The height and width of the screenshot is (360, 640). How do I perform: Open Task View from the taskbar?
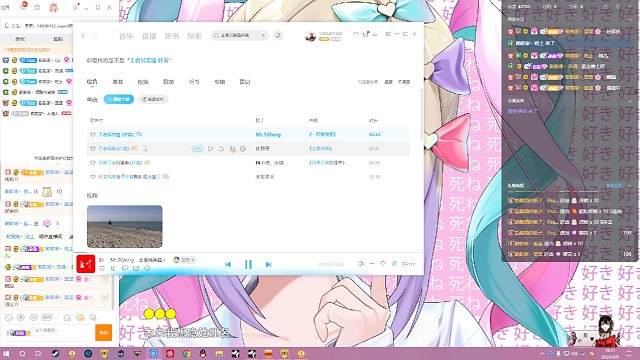[x=38, y=353]
